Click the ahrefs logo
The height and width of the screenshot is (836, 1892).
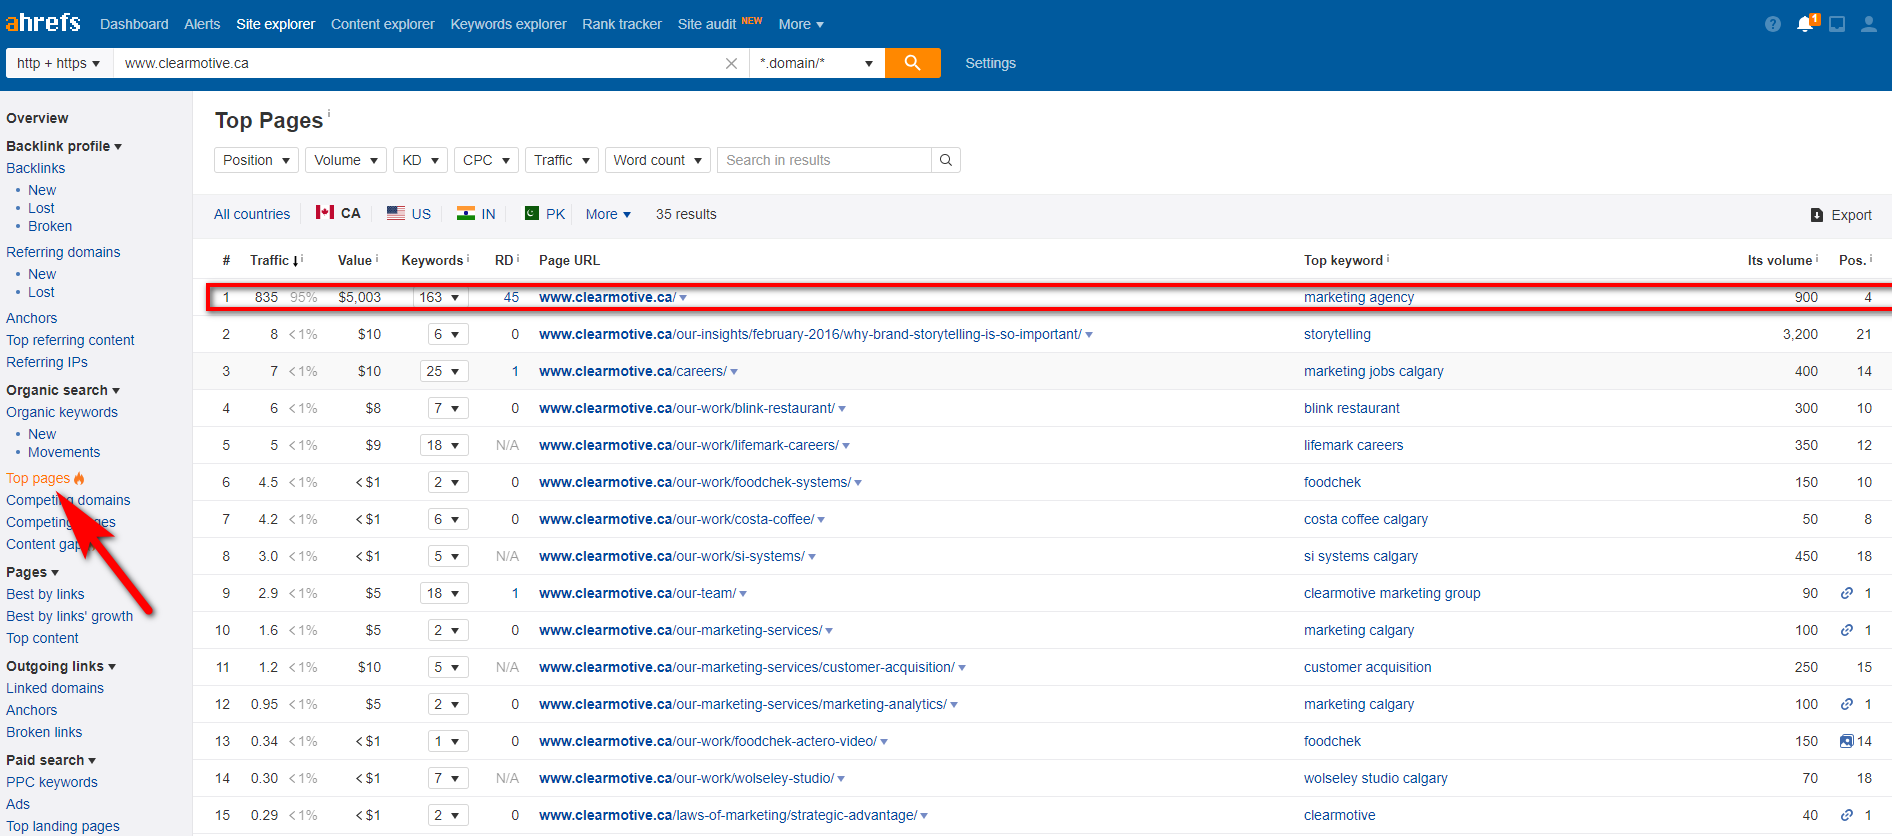(43, 22)
